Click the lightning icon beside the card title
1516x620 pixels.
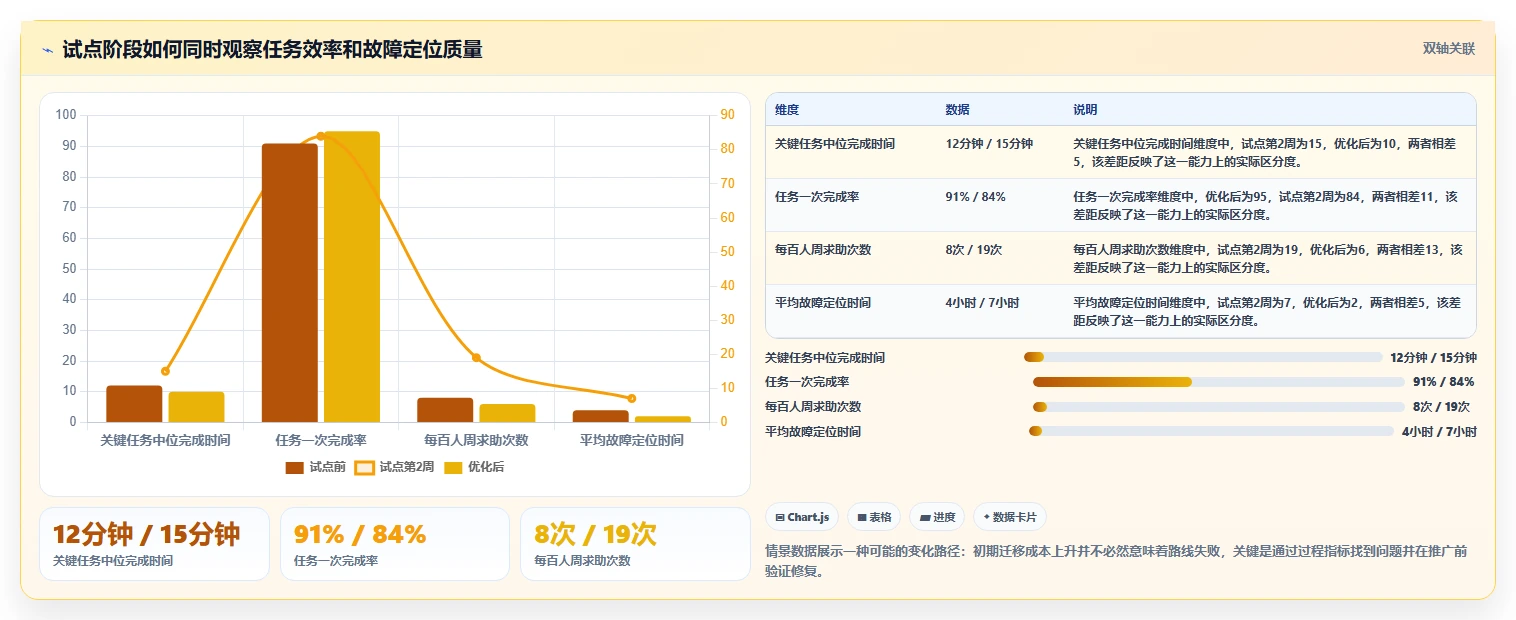pos(47,50)
